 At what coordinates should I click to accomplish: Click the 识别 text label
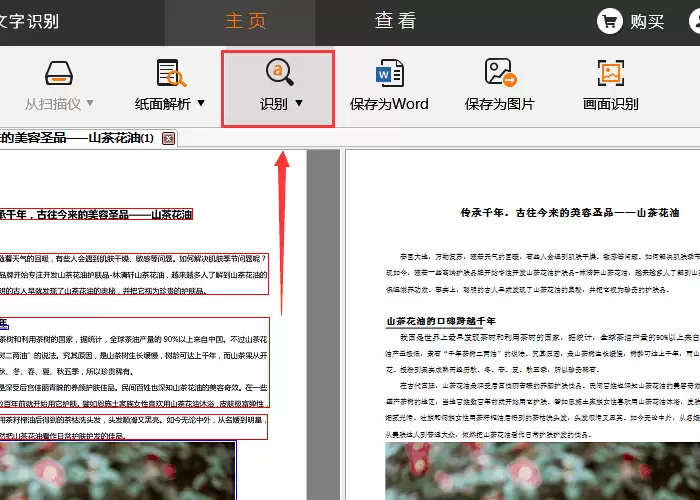pos(274,104)
